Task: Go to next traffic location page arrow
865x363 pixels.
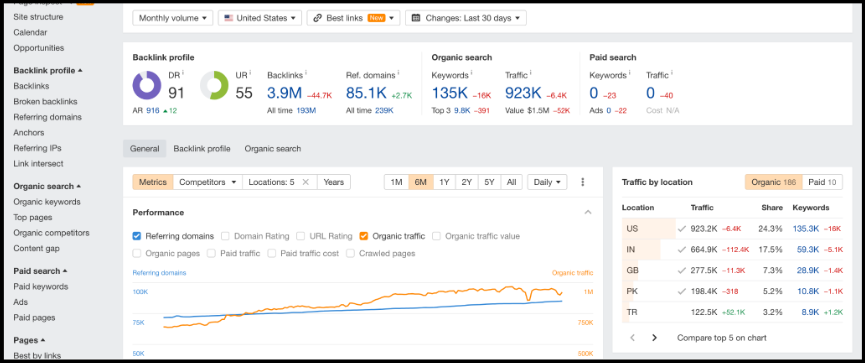Action: click(x=654, y=338)
